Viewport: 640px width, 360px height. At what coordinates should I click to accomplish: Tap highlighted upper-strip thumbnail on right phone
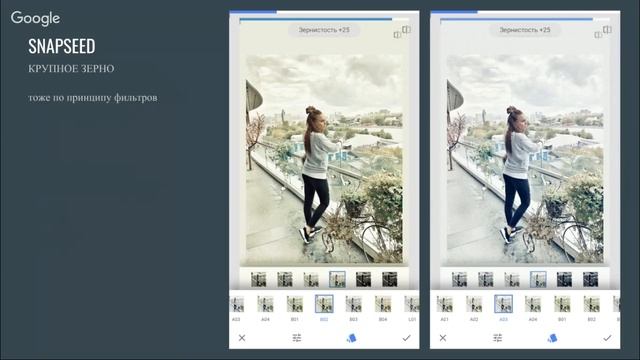pyautogui.click(x=538, y=279)
